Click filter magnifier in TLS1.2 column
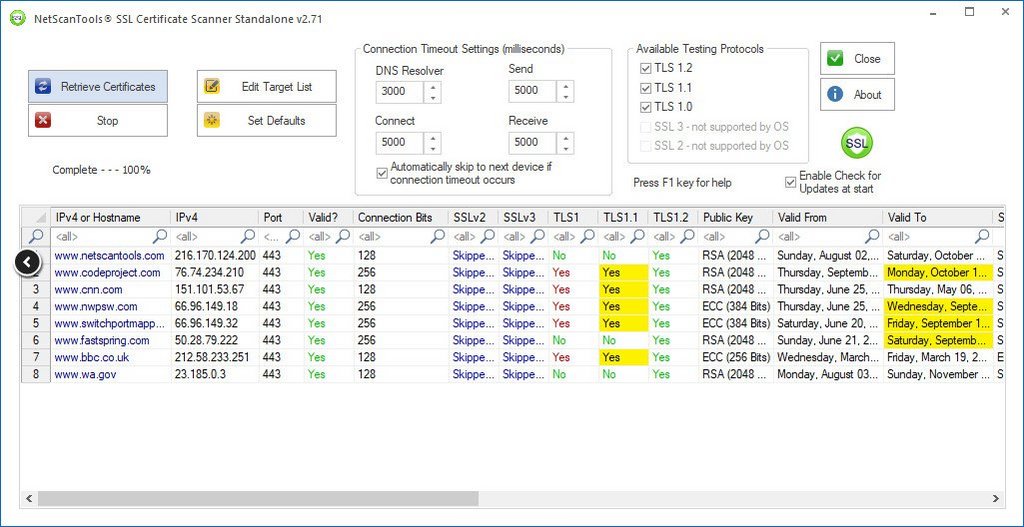This screenshot has width=1024, height=527. click(x=688, y=236)
